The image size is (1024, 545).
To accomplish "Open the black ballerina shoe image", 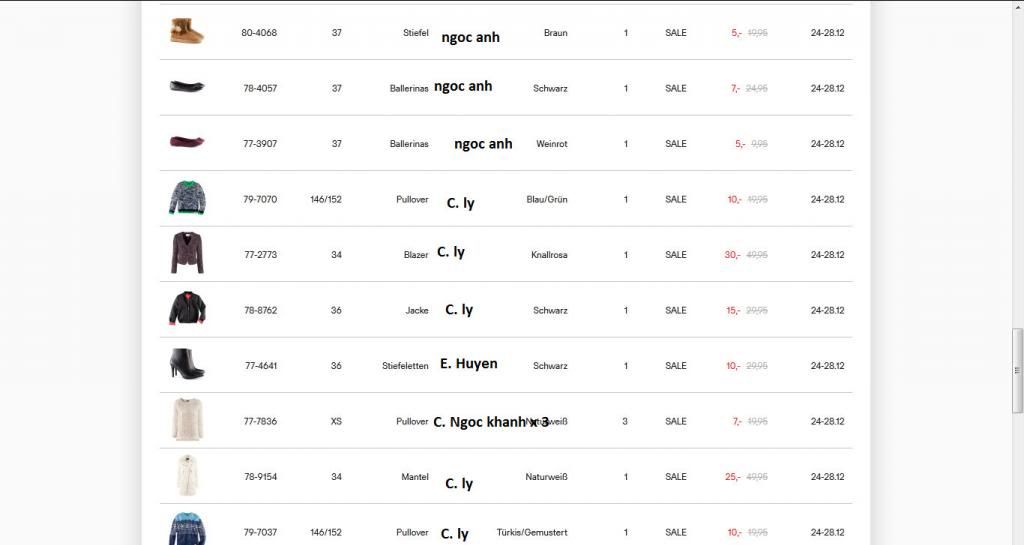I will 186,87.
